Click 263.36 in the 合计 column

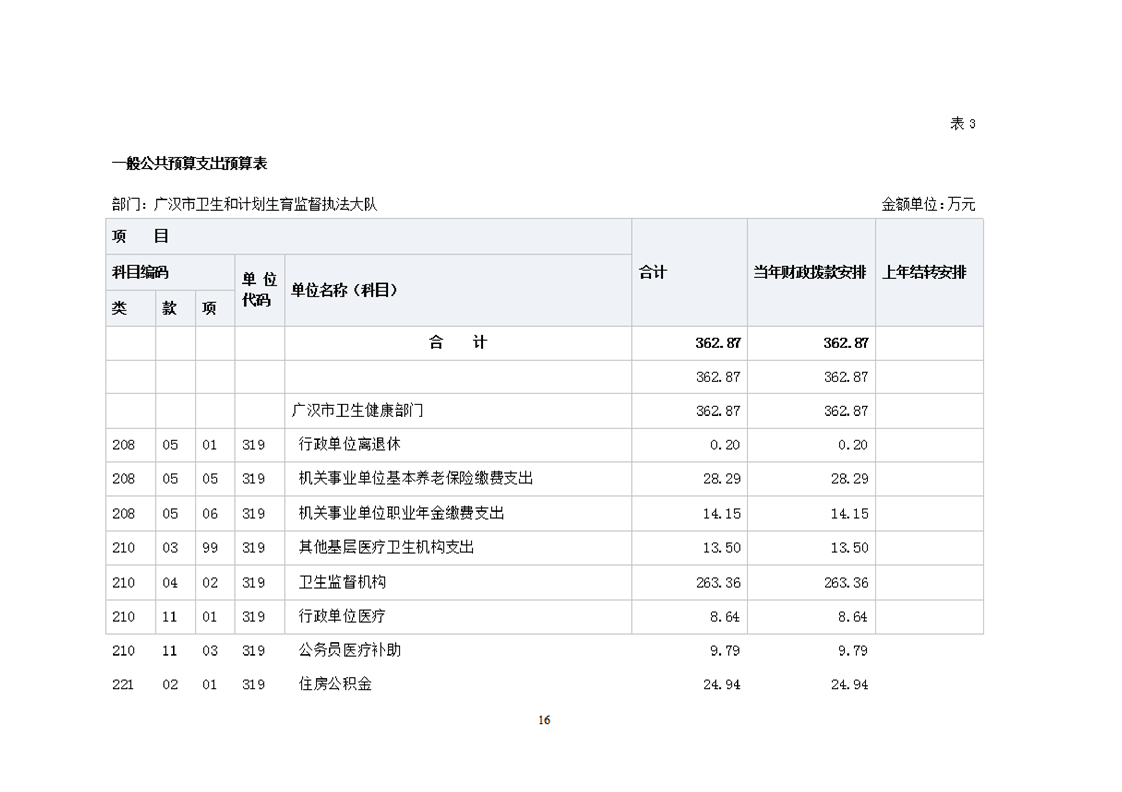click(718, 583)
